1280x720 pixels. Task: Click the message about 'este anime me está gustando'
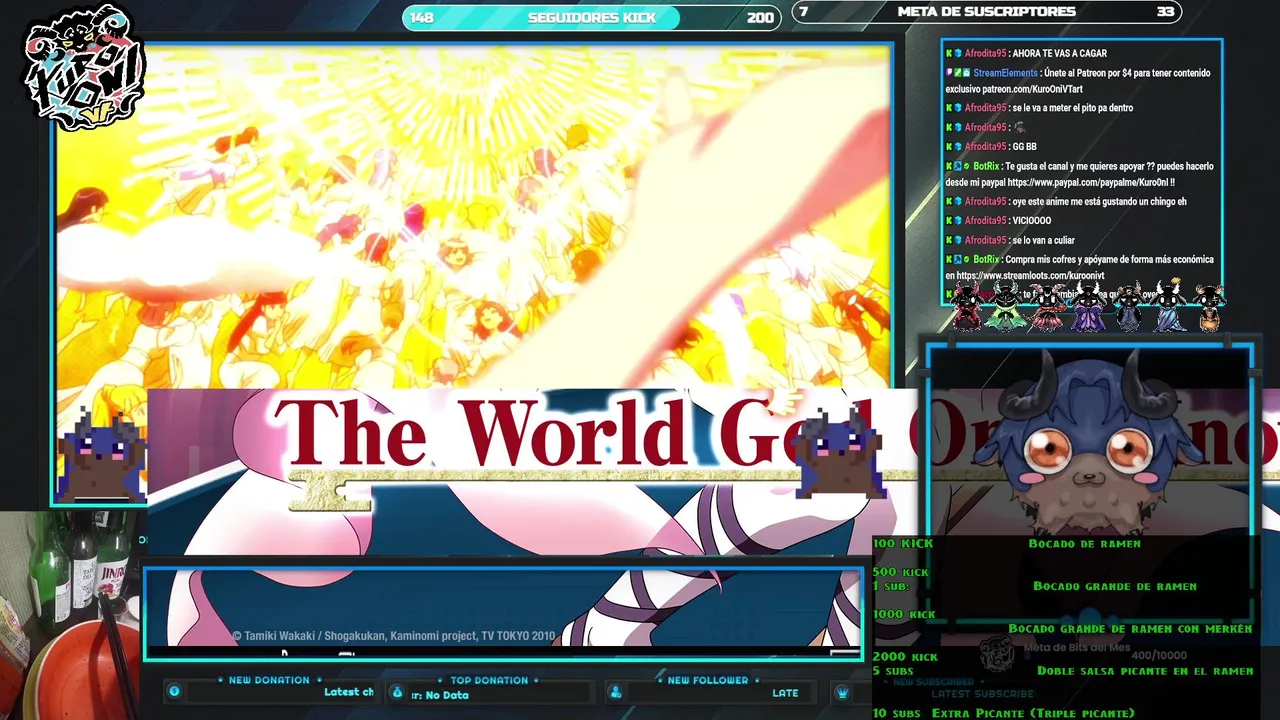pos(1099,202)
